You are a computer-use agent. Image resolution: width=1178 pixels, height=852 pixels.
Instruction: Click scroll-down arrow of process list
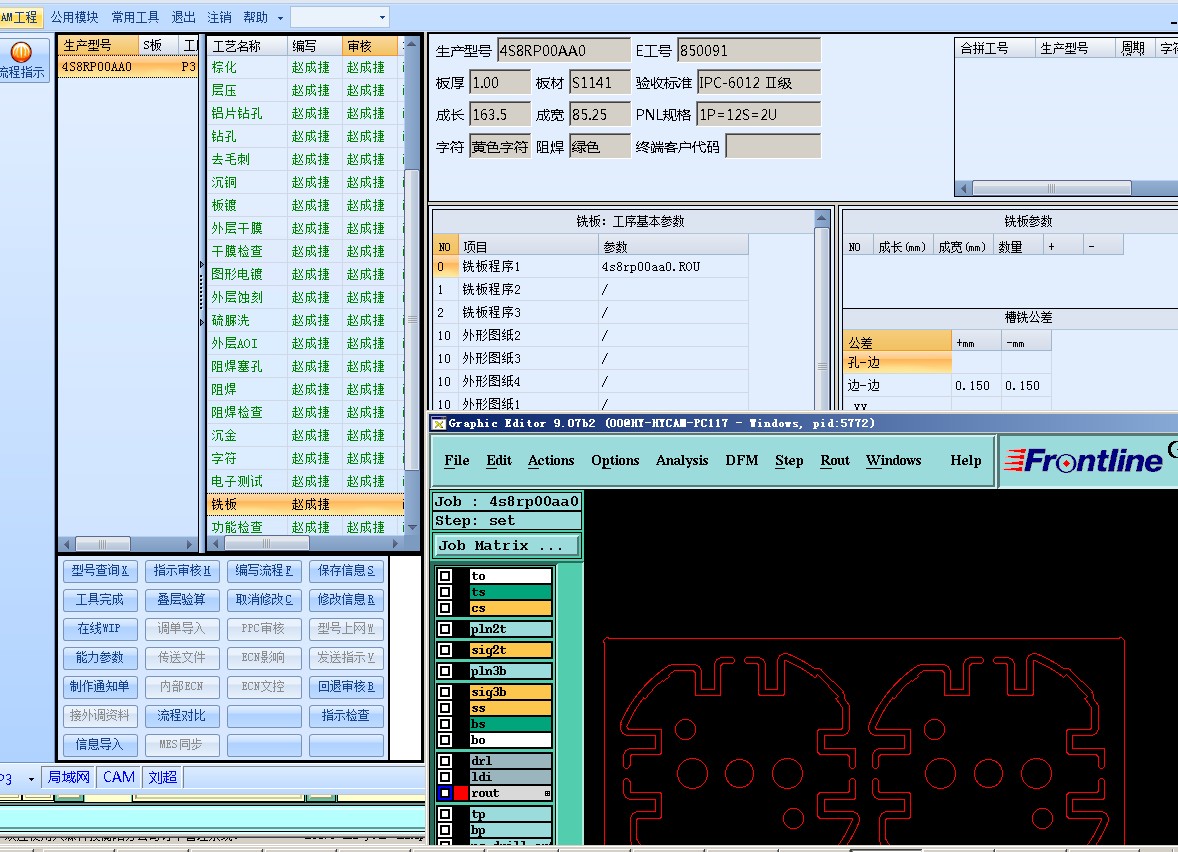coord(411,527)
